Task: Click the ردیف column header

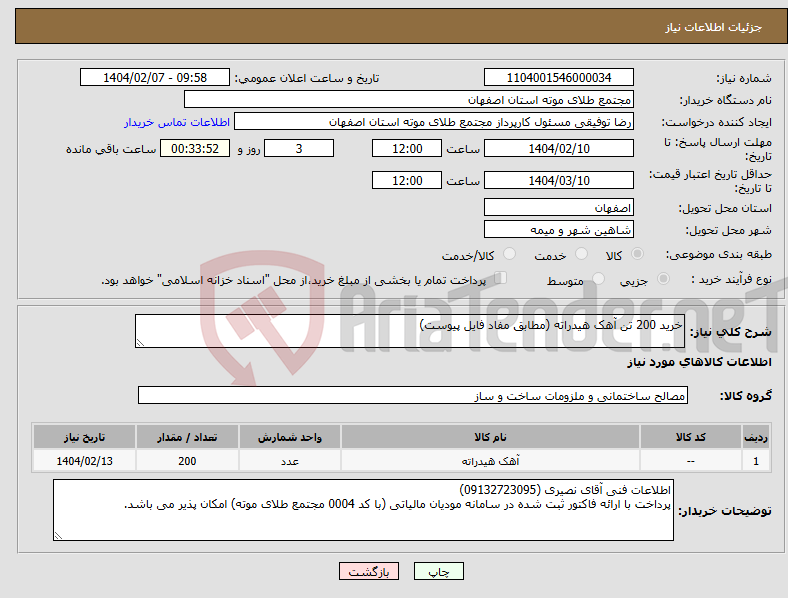Action: coord(756,437)
